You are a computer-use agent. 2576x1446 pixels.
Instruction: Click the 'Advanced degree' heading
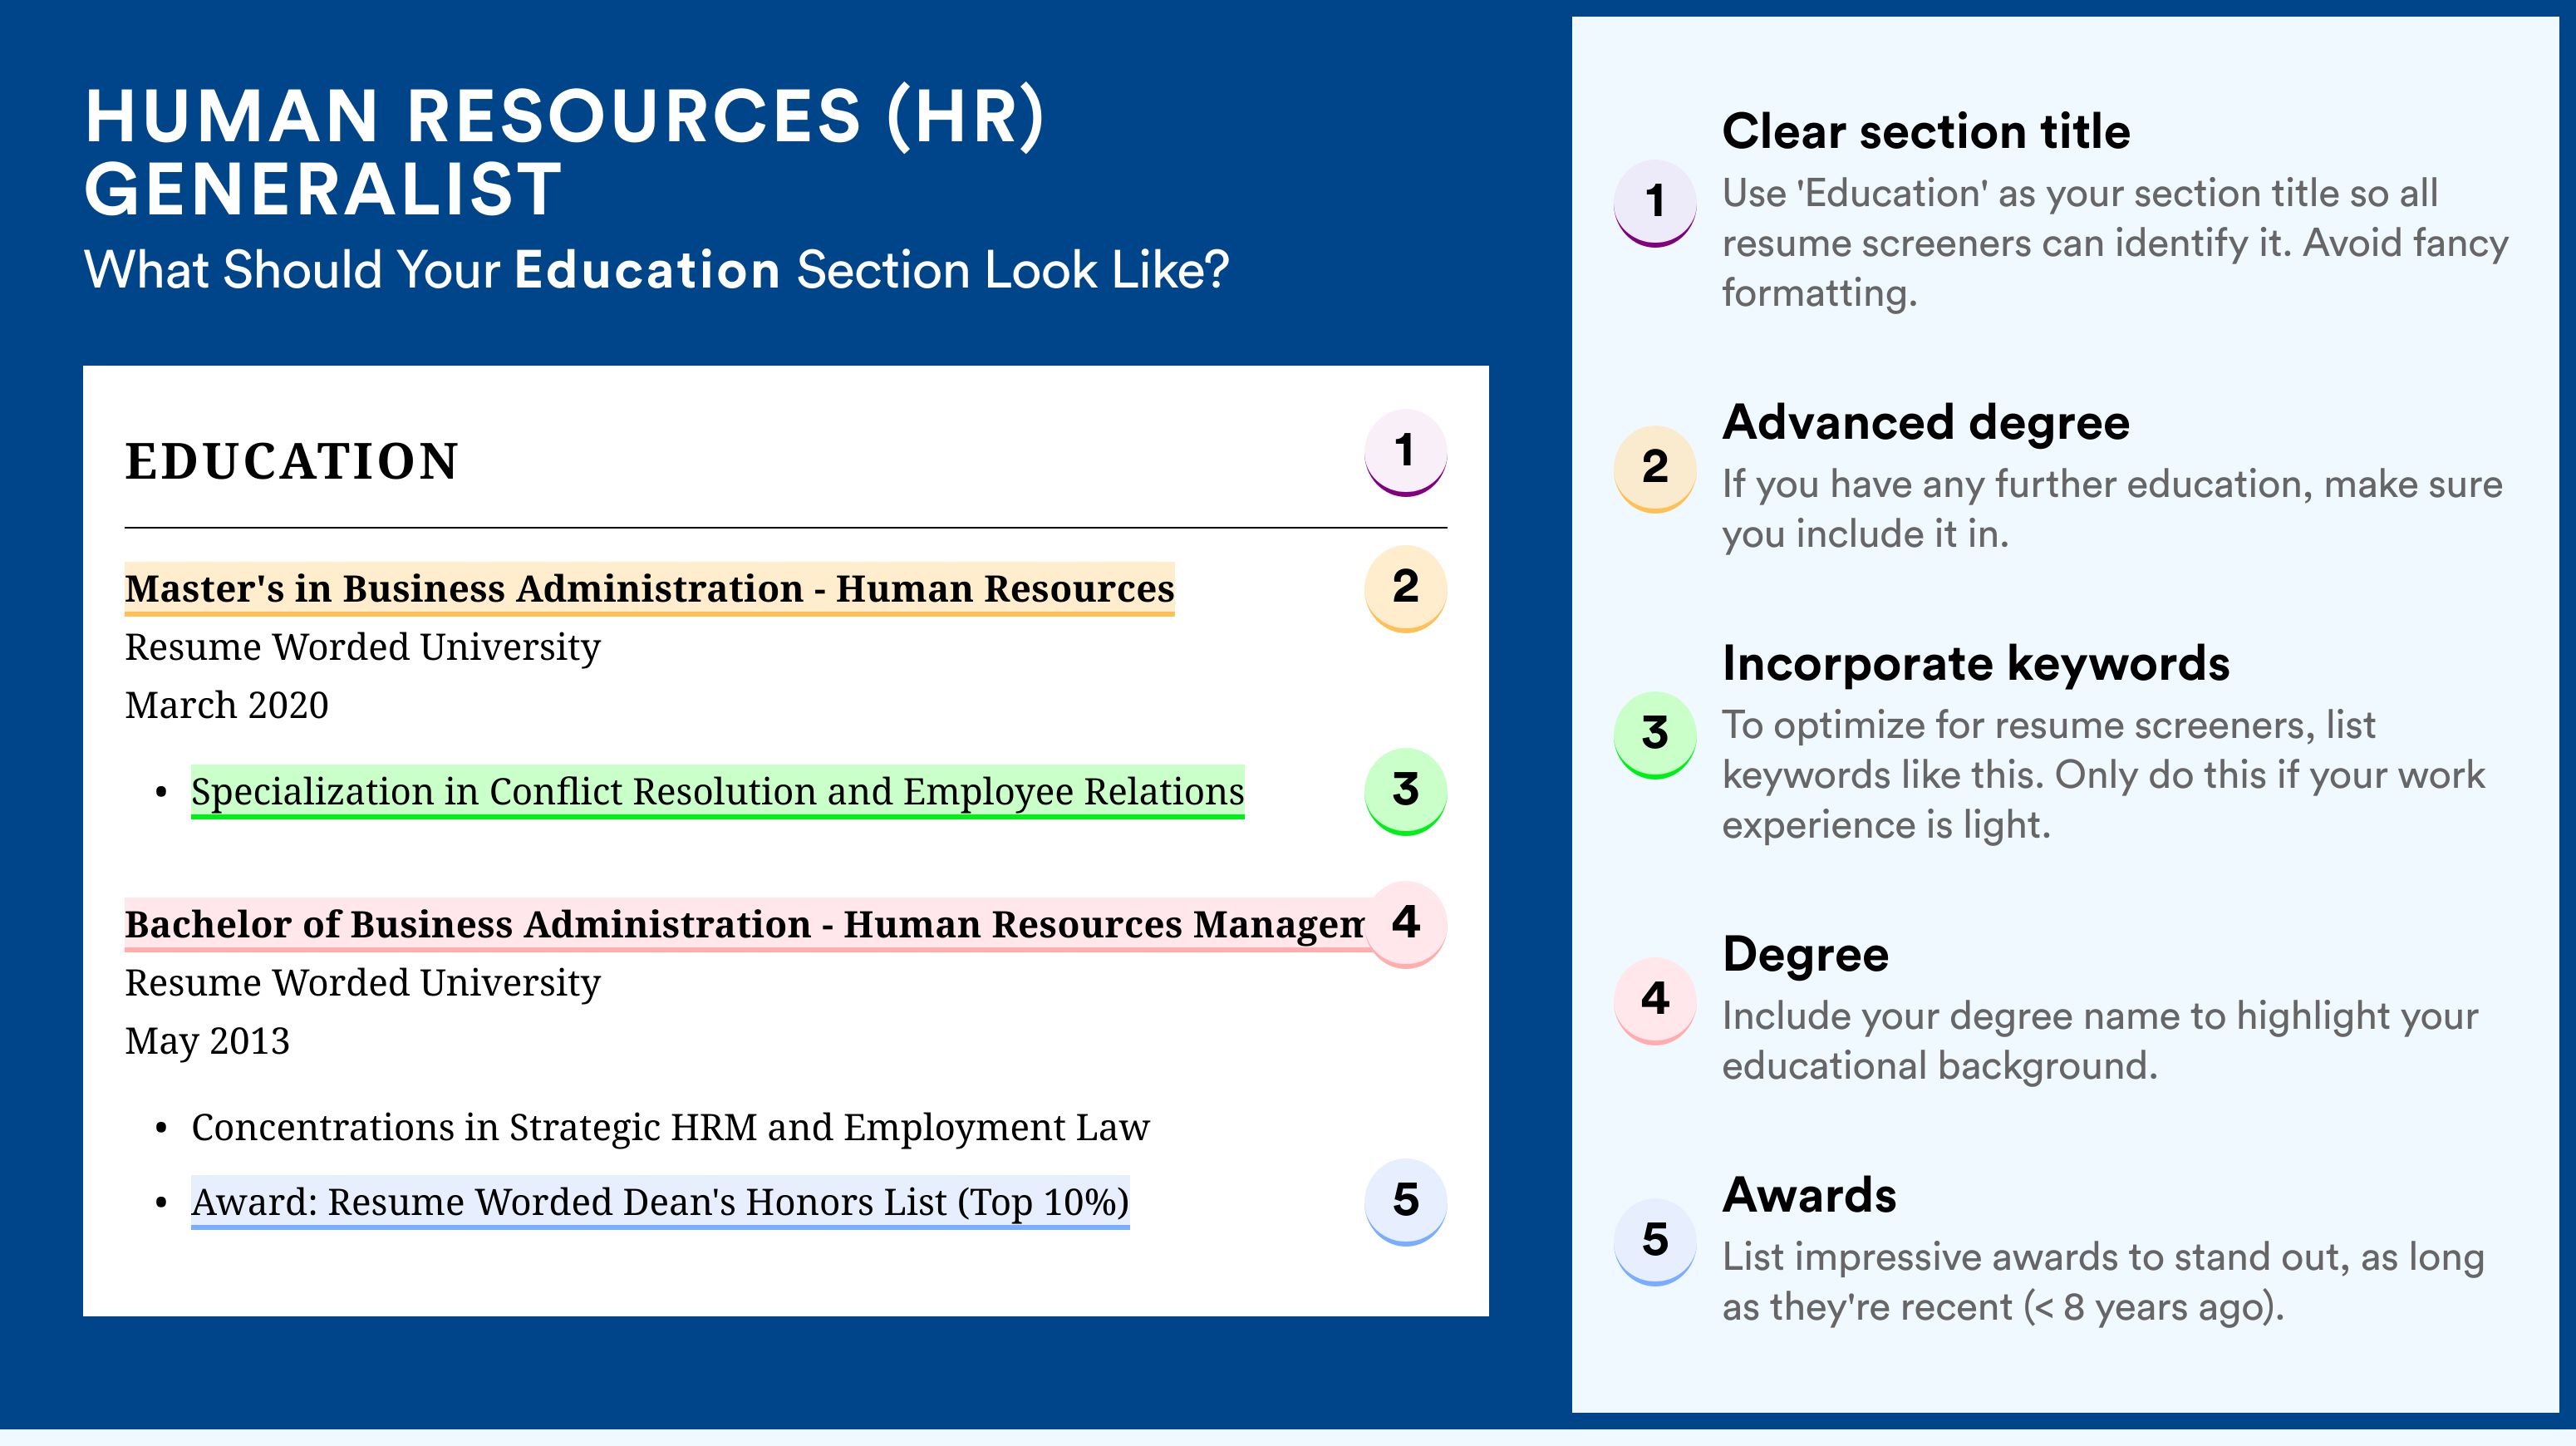1926,423
